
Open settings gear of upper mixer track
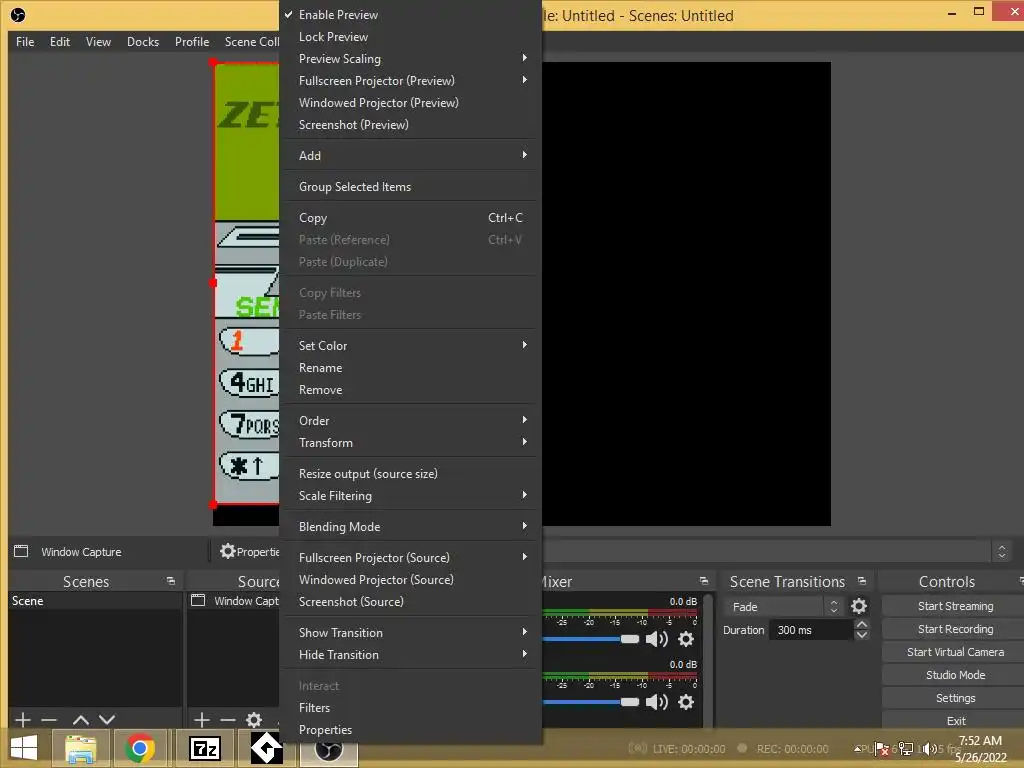[x=686, y=639]
